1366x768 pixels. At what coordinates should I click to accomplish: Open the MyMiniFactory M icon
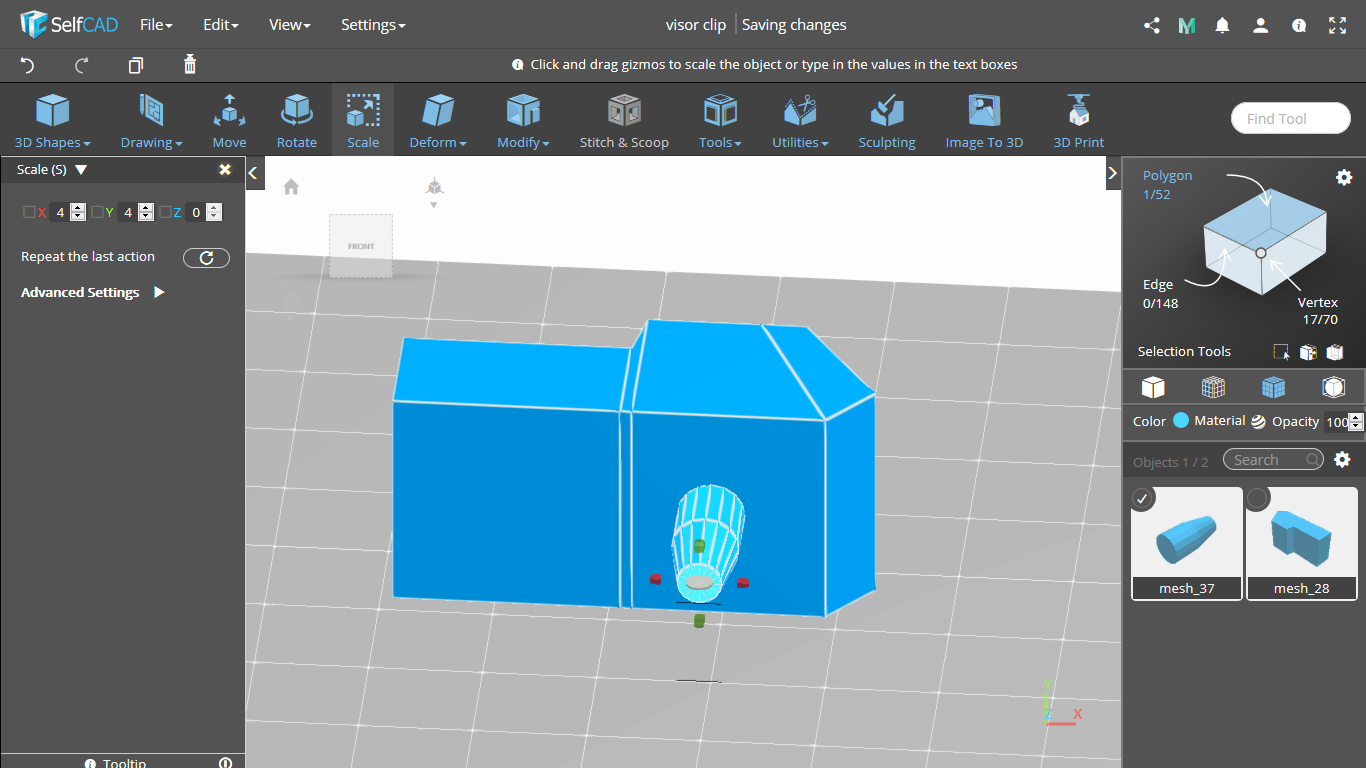[x=1187, y=26]
